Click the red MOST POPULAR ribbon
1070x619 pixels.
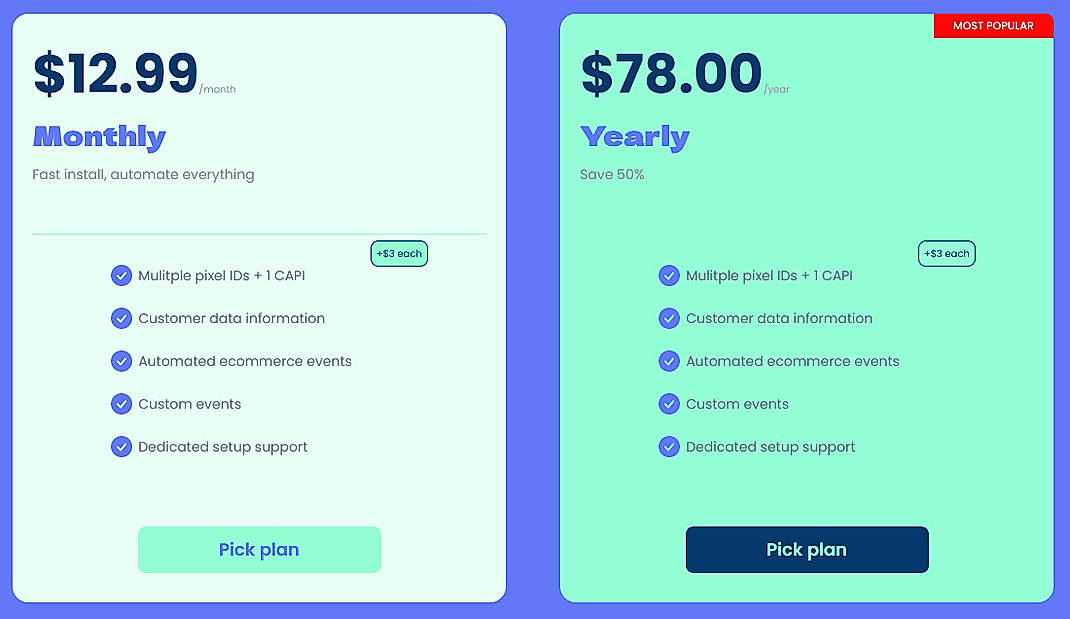pyautogui.click(x=993, y=25)
